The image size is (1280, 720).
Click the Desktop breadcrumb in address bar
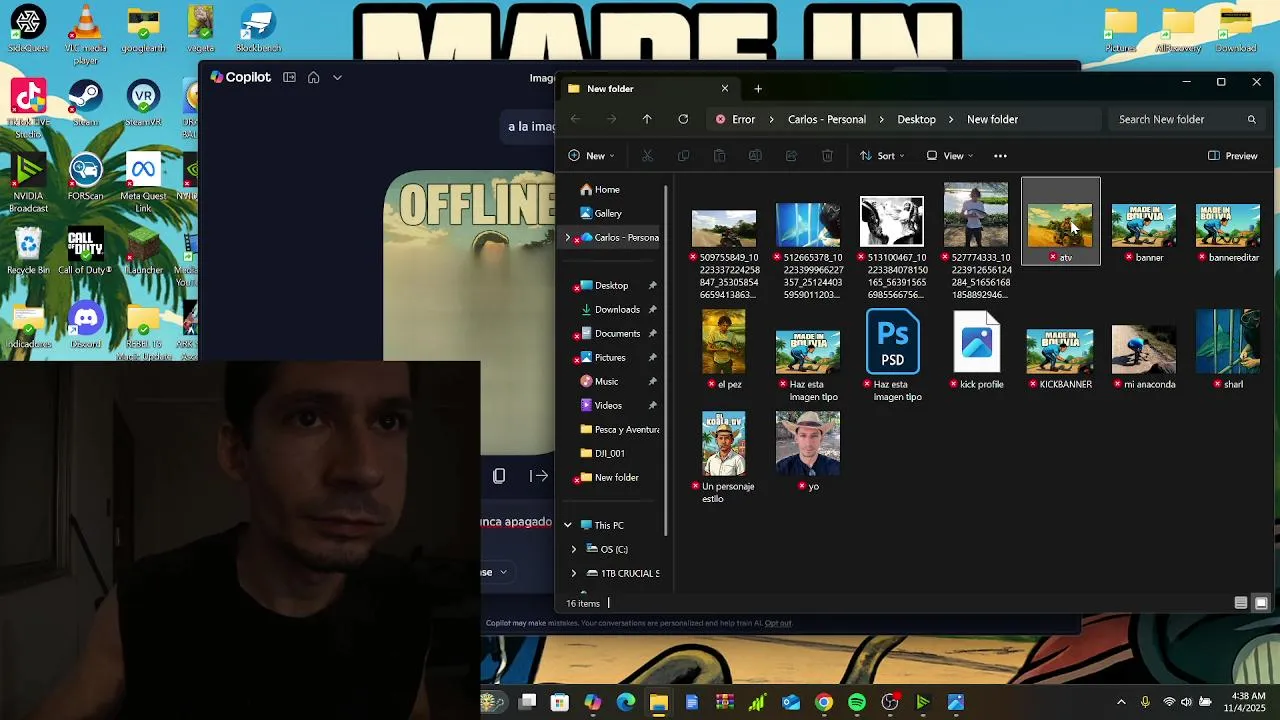click(916, 119)
